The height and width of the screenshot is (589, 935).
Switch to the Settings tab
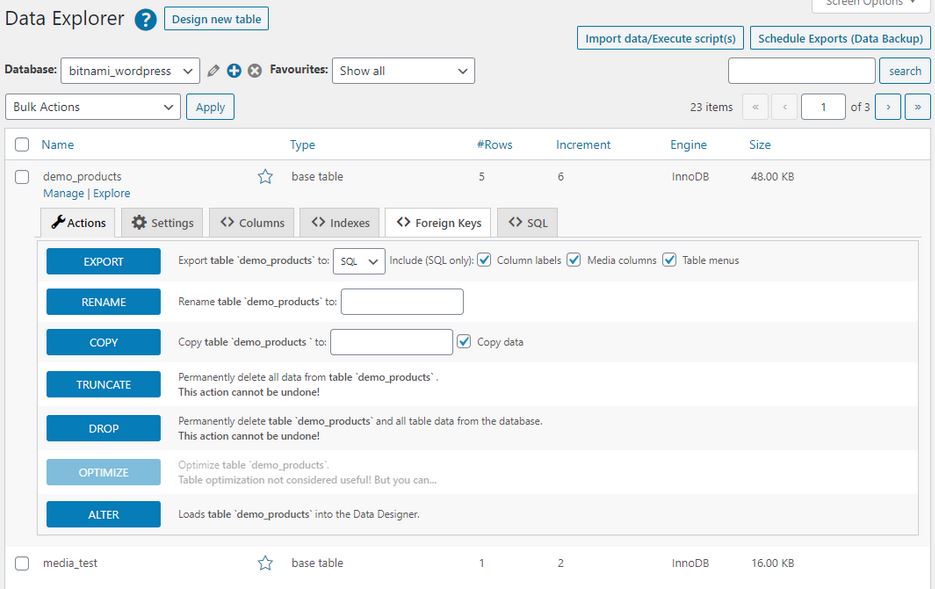(162, 223)
